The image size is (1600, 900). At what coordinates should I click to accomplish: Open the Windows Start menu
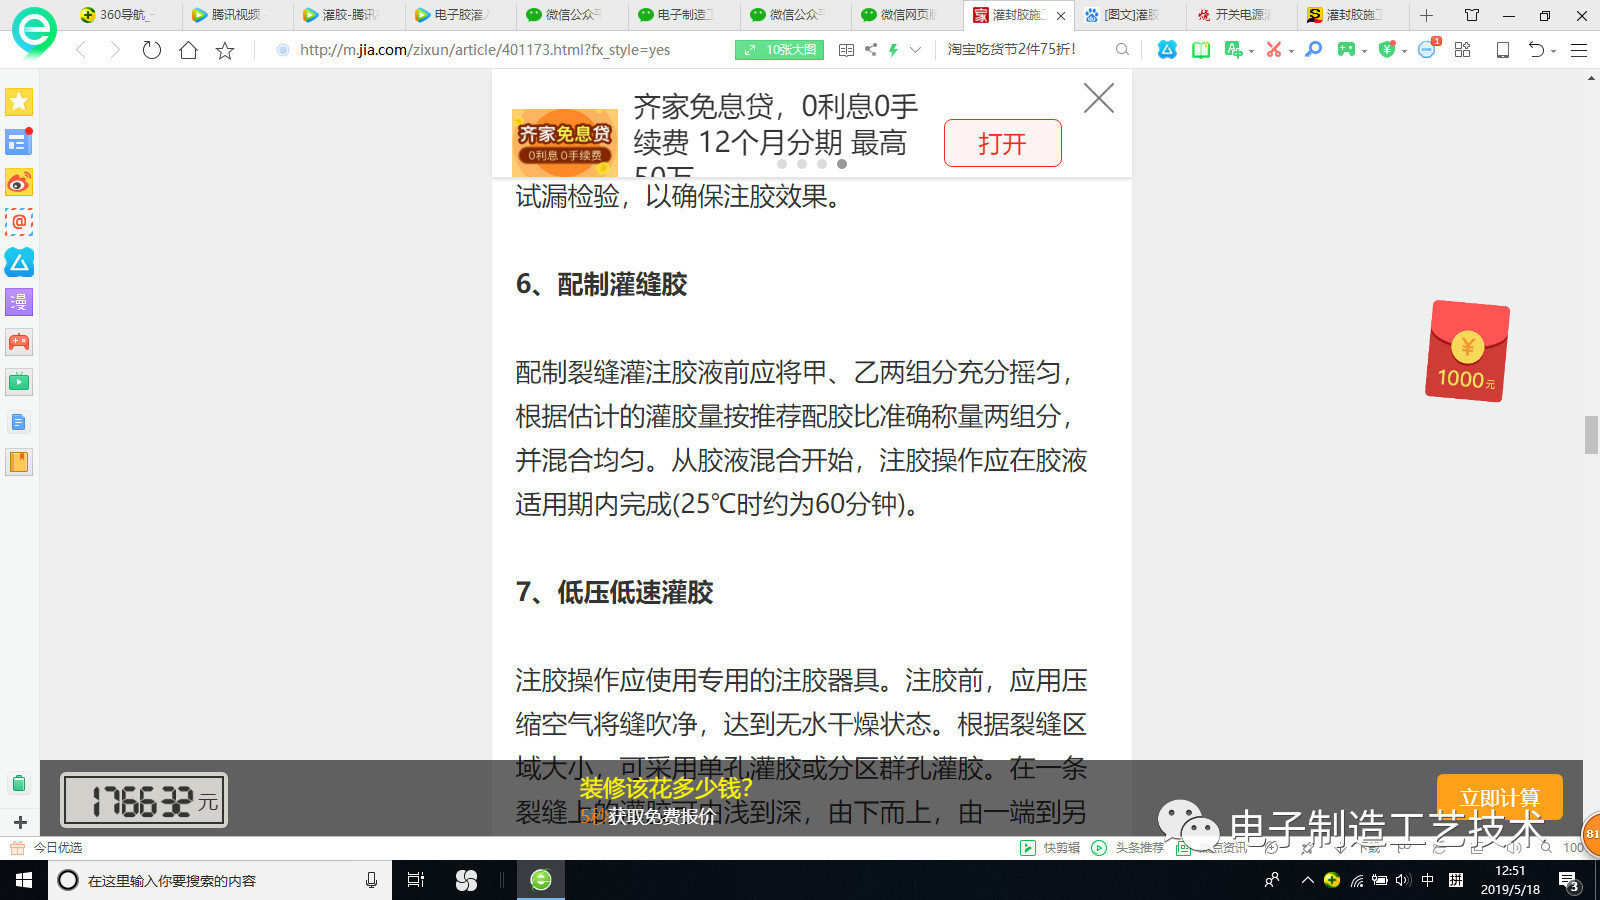24,880
